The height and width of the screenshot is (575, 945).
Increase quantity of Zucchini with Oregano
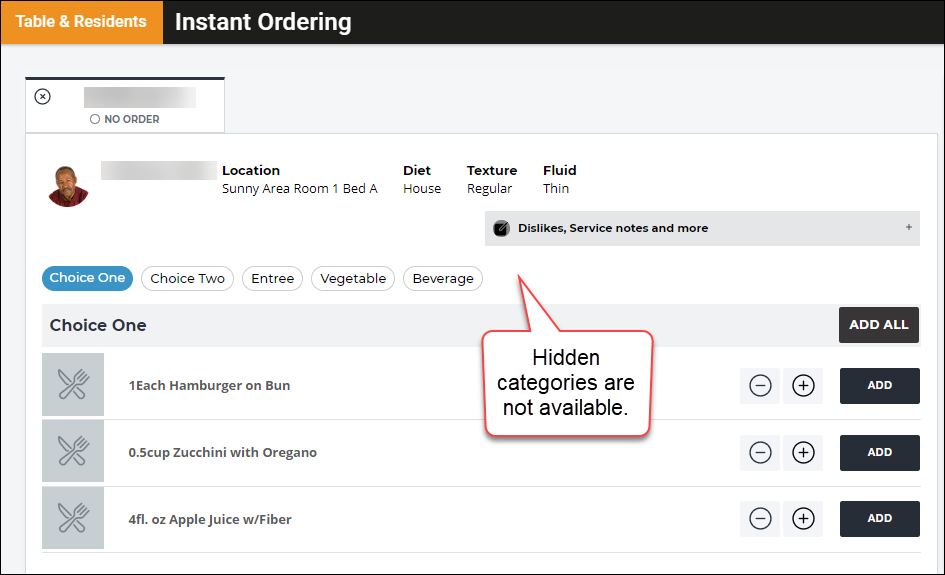point(803,453)
